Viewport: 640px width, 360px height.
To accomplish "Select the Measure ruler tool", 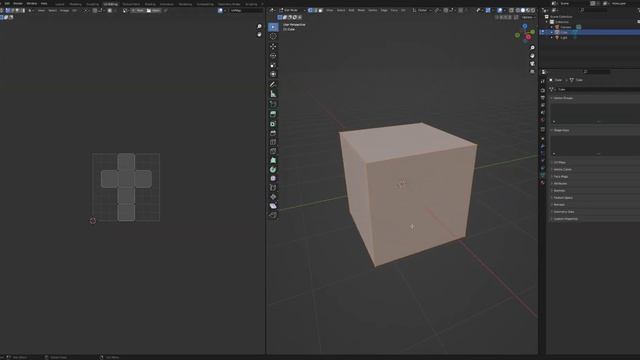I will [x=273, y=94].
